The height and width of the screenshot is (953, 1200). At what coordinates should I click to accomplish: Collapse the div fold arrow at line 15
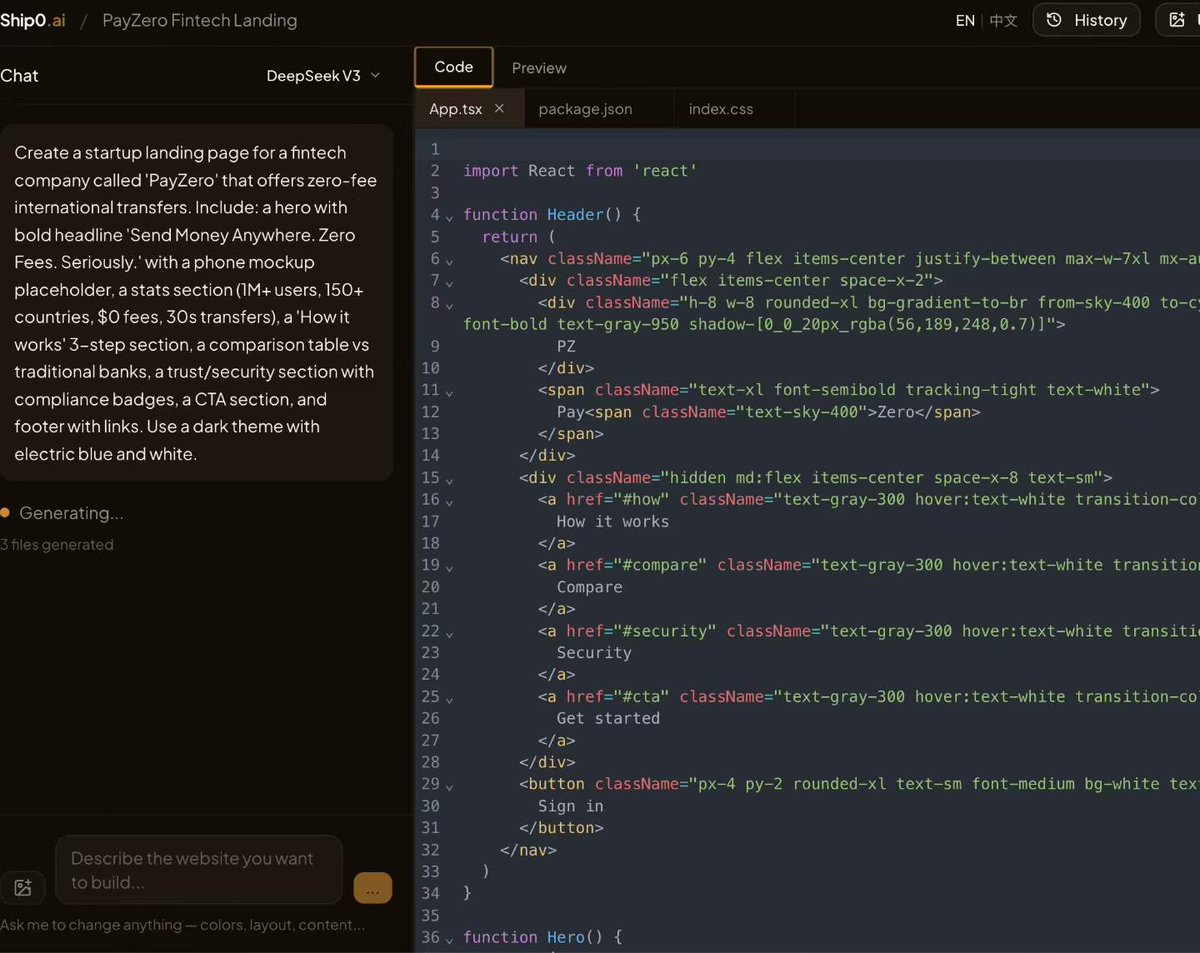(x=449, y=479)
